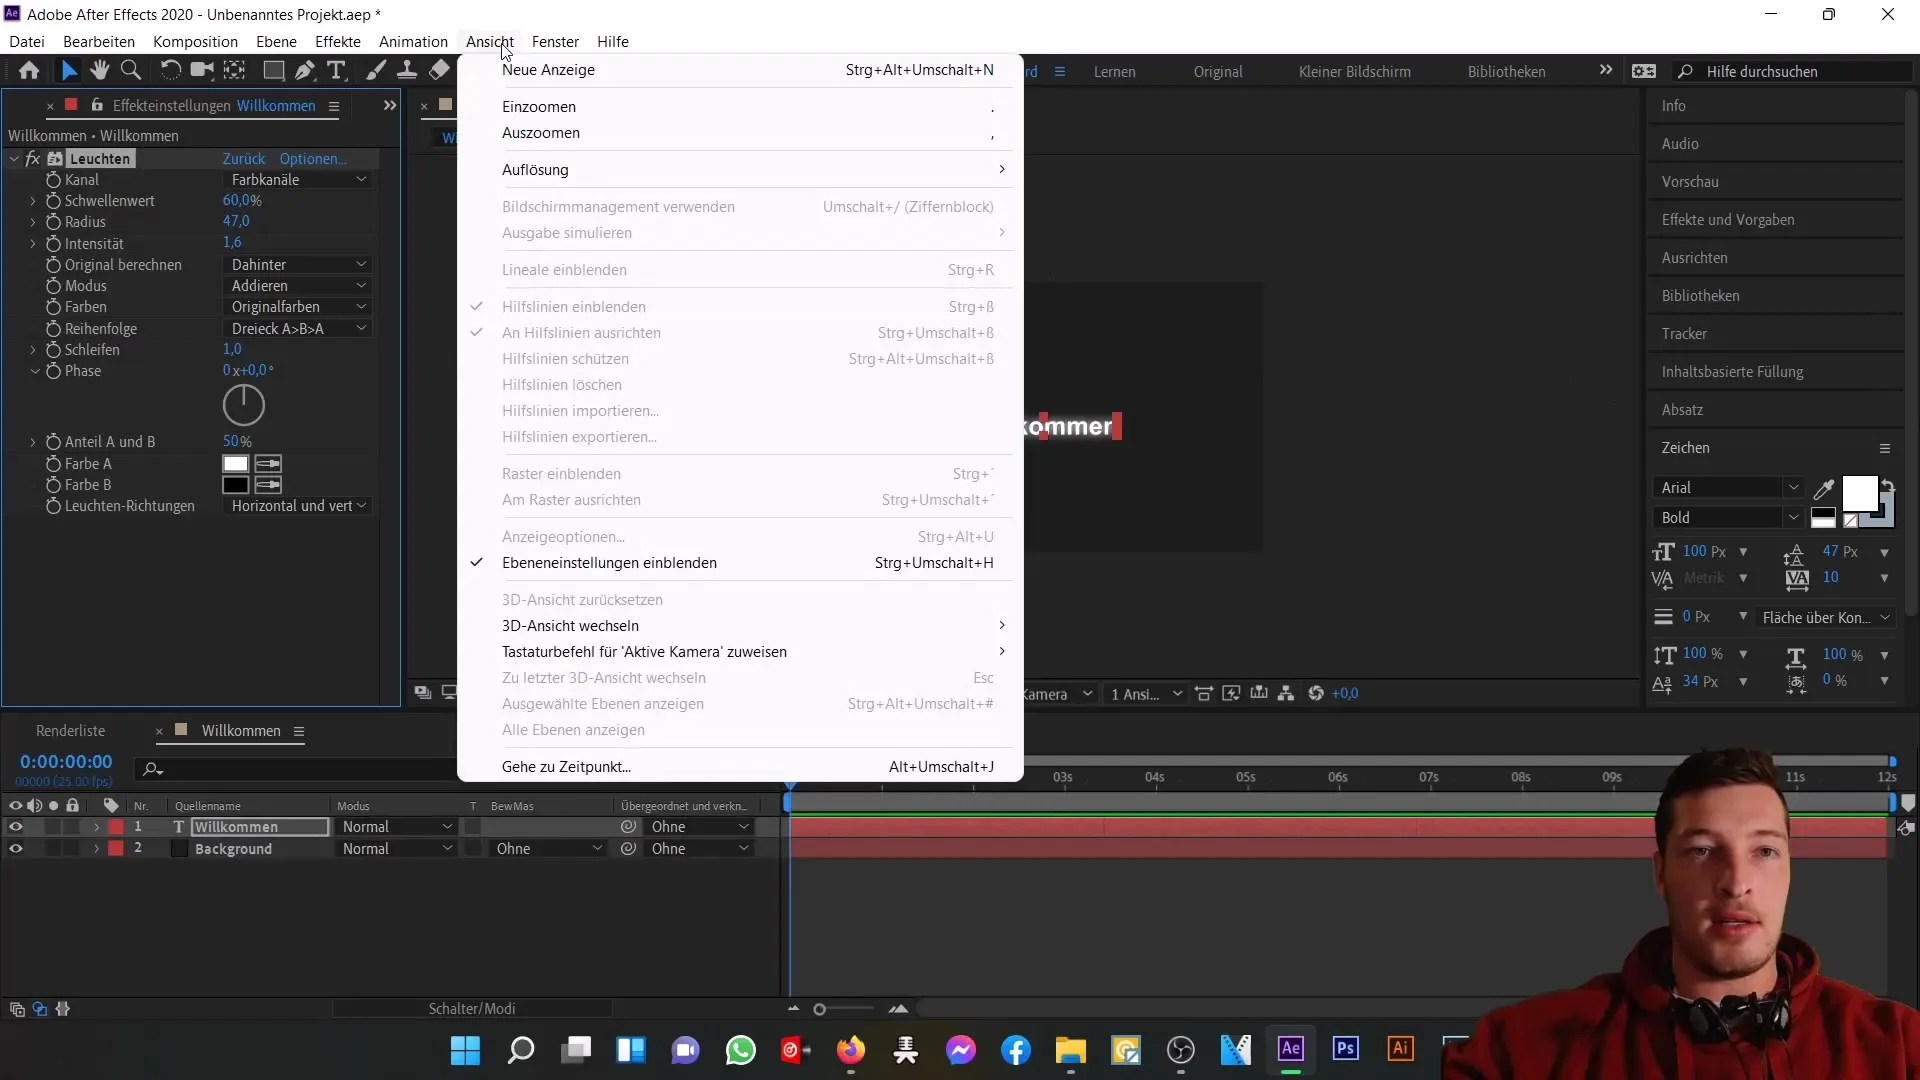Click the timeline zoom slider handle
1920x1080 pixels.
click(x=819, y=1010)
